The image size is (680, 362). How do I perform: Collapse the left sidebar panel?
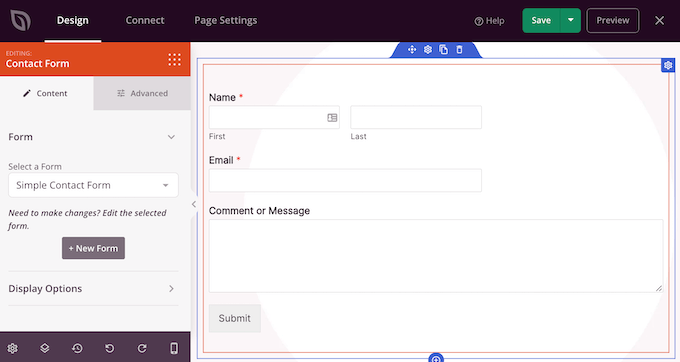[x=194, y=204]
